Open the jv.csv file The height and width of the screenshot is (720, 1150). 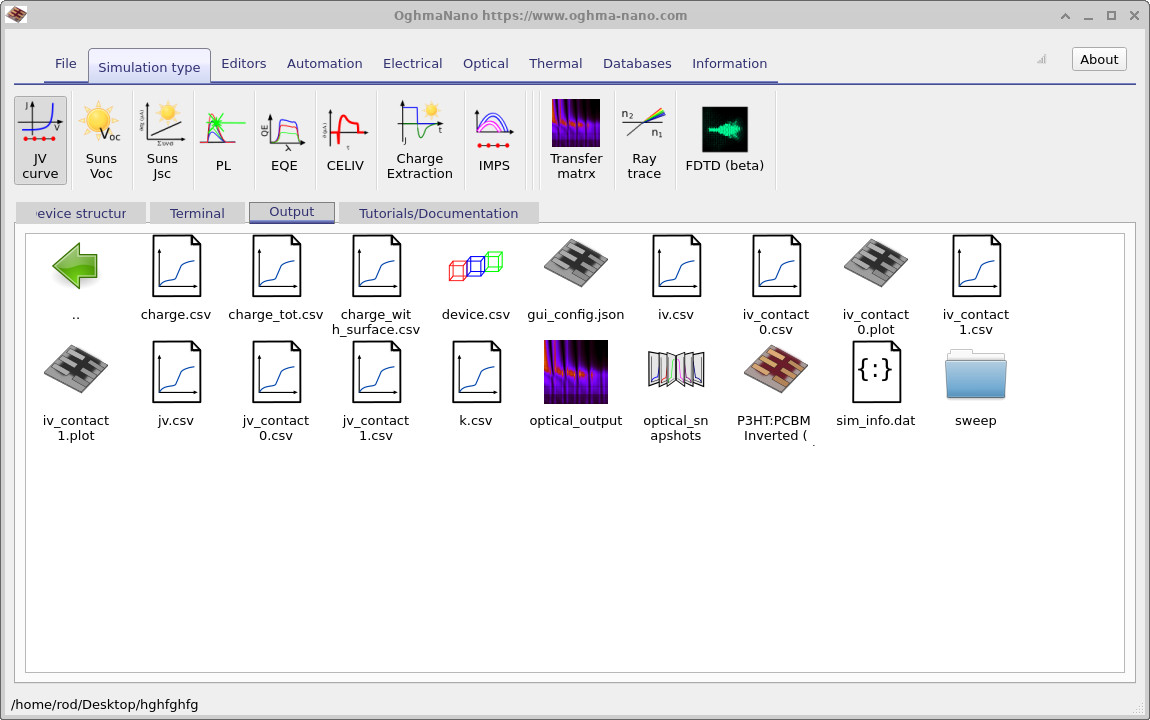click(x=176, y=384)
